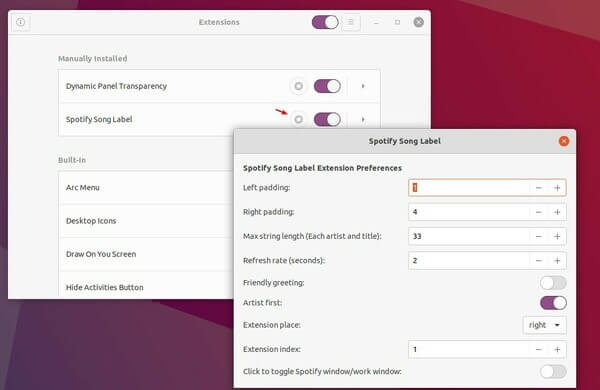
Task: Decrease Left padding with minus button
Action: [x=538, y=188]
